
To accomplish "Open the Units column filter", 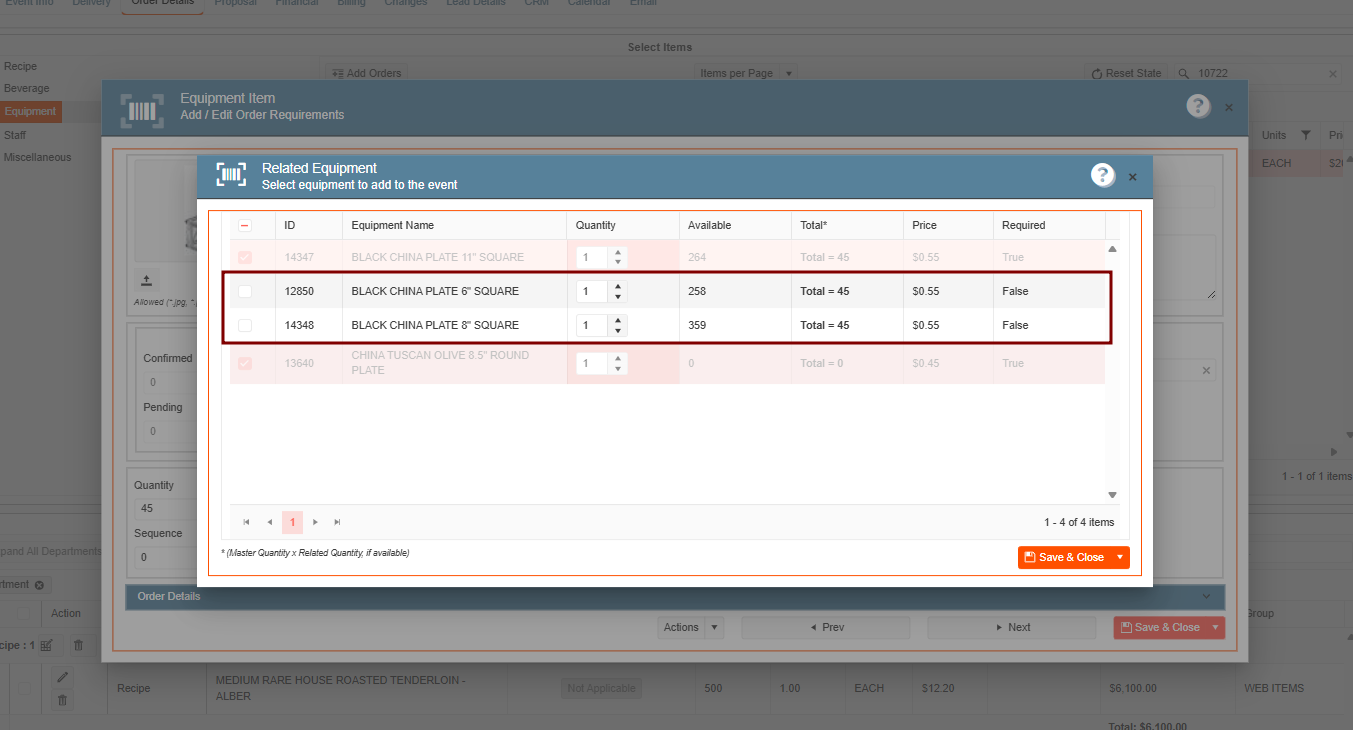I will [1305, 135].
